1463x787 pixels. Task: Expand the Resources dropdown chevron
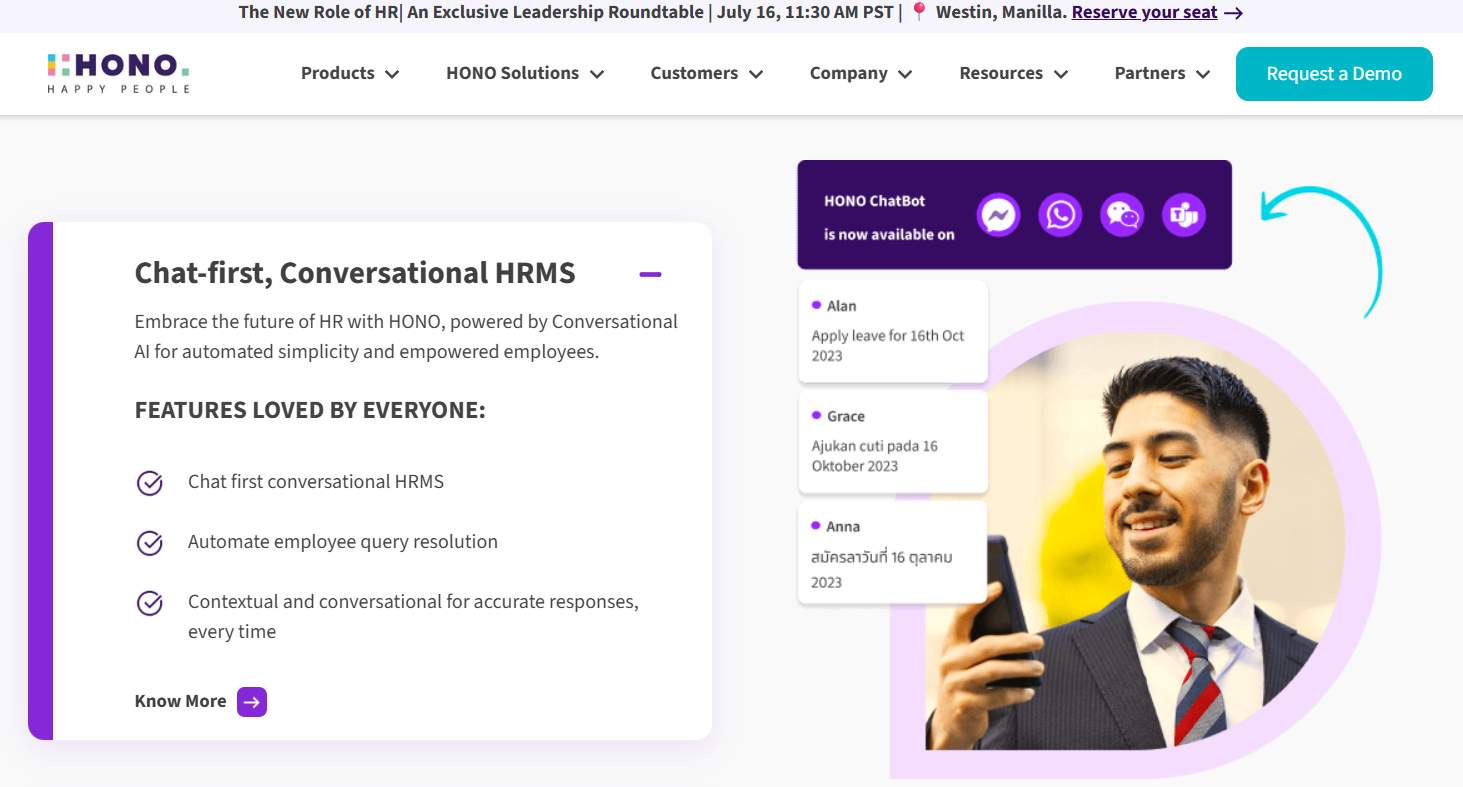1061,74
